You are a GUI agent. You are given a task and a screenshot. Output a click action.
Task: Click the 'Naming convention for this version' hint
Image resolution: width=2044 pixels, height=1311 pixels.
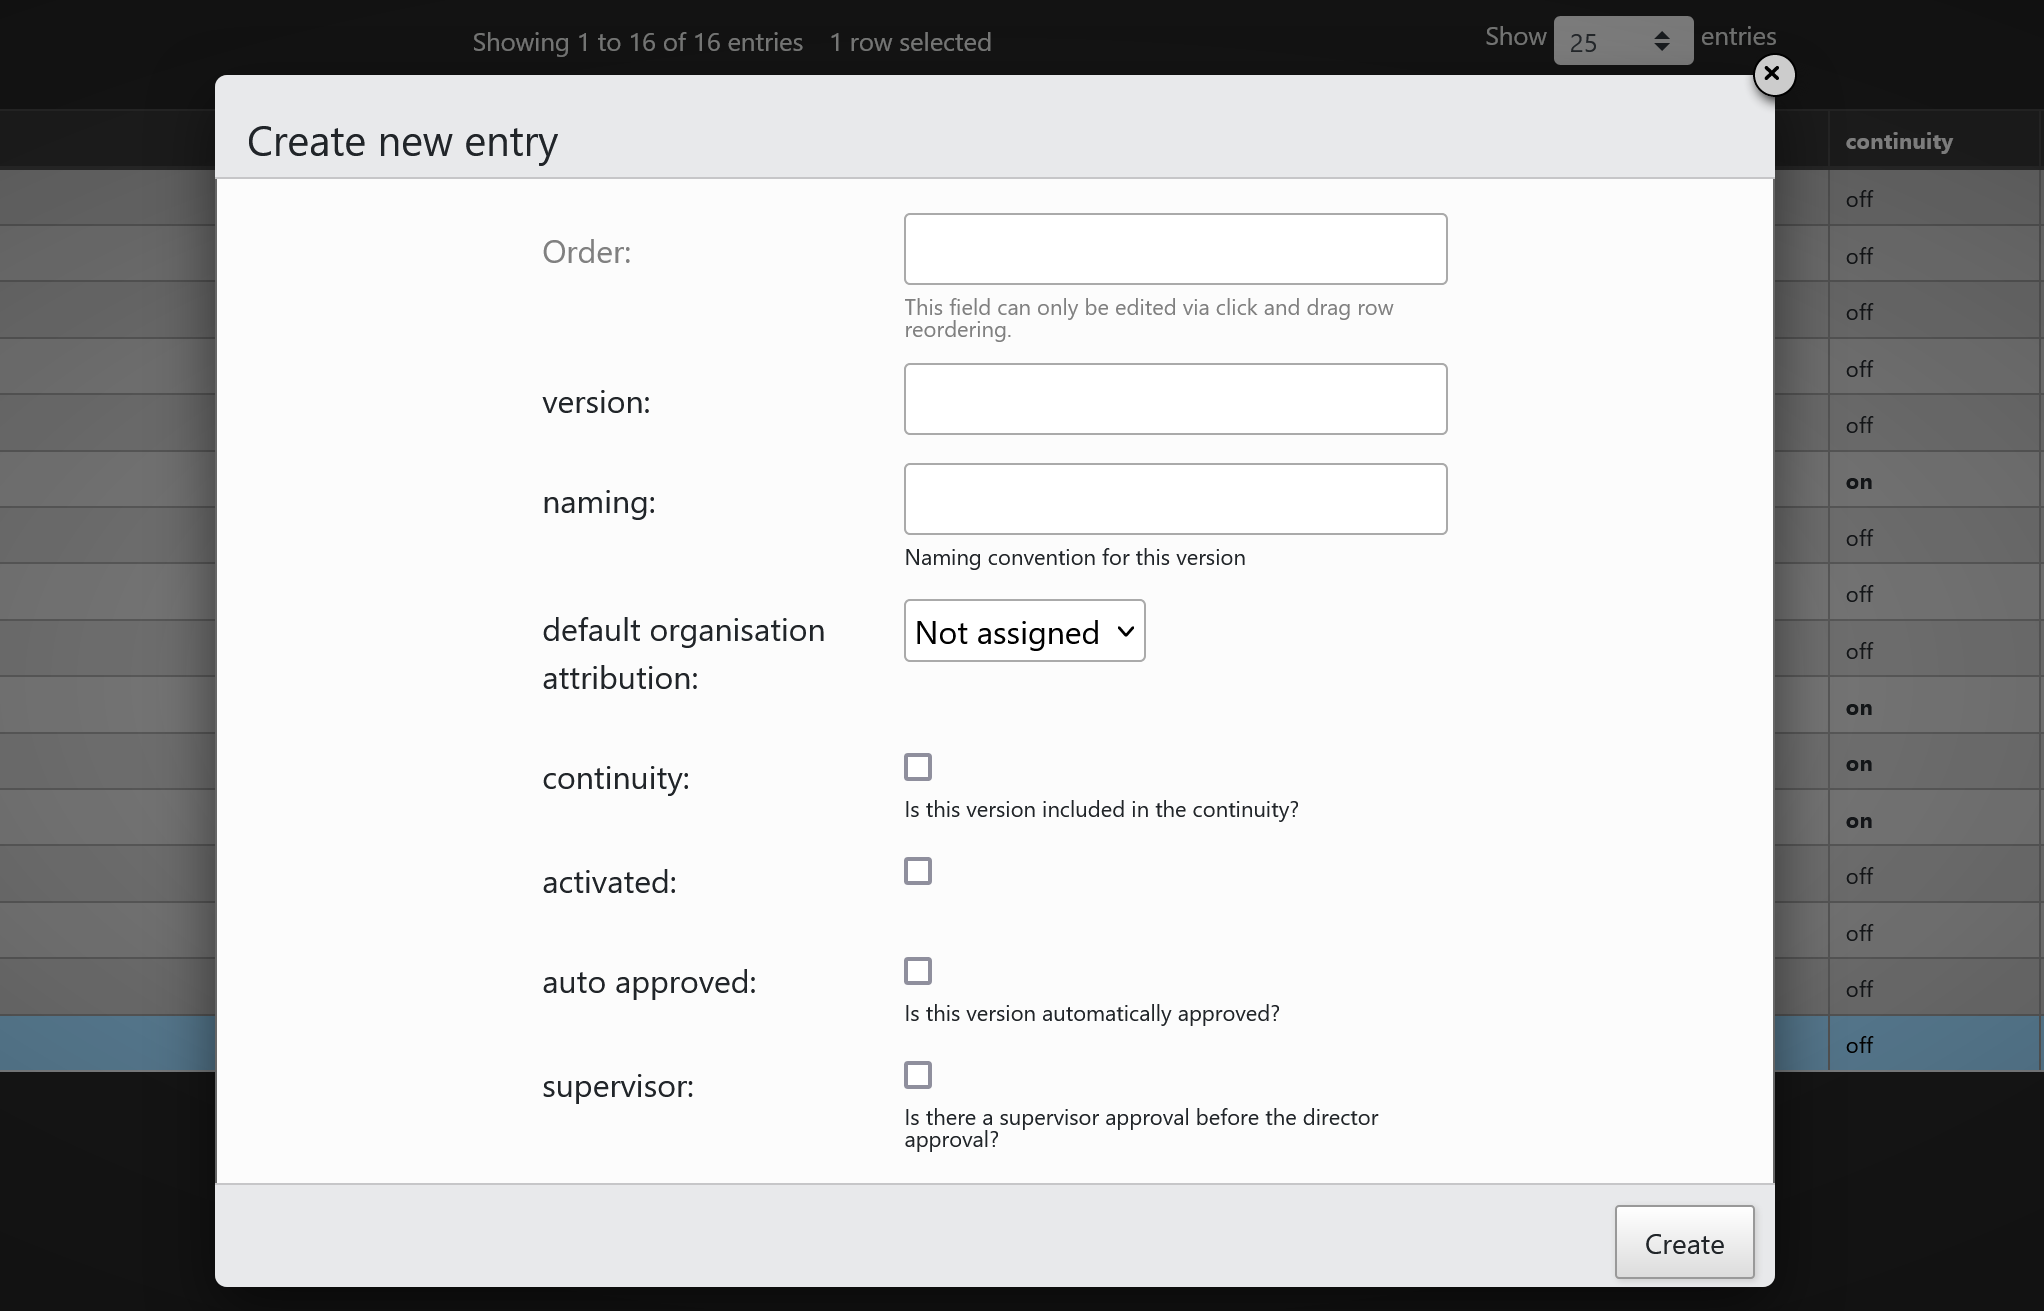(x=1074, y=557)
